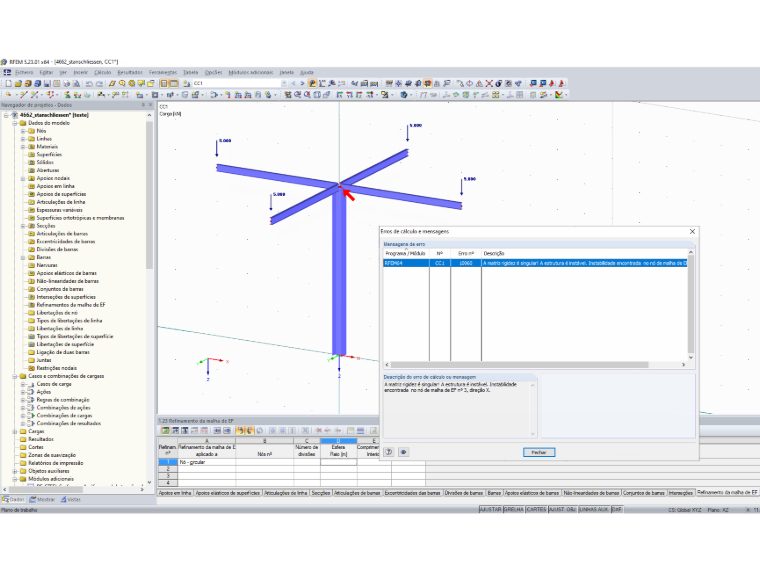Click the Save diskette icon in toolbar
This screenshot has height=570, width=760.
click(x=47, y=83)
